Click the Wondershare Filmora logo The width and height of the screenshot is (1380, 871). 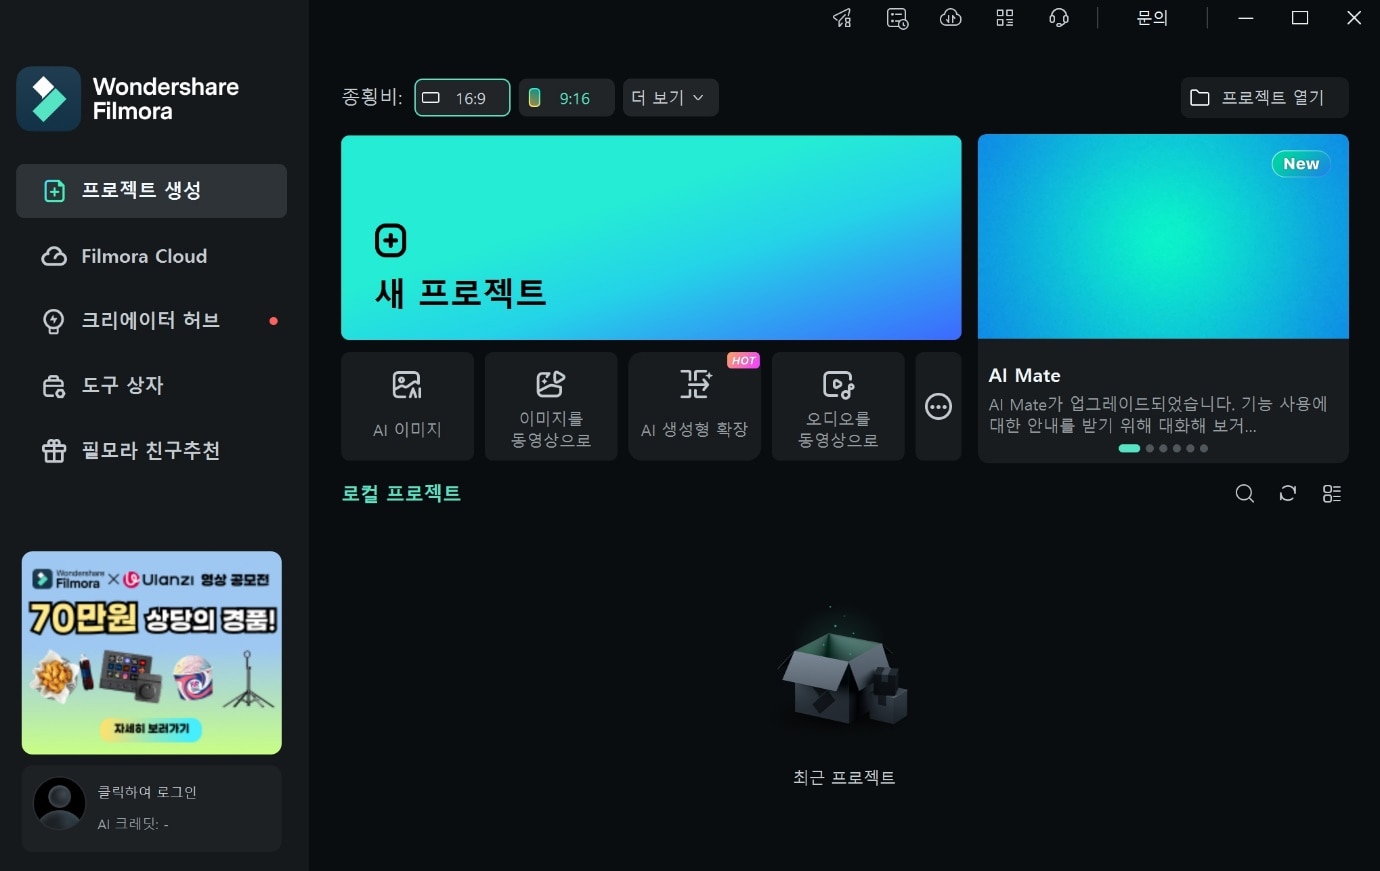128,99
